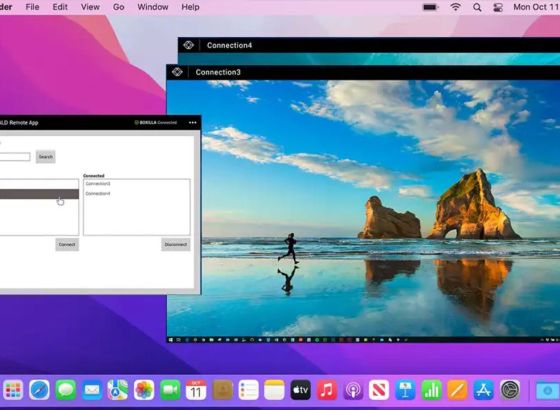This screenshot has height=410, width=560.
Task: Select Connection3 in Connected list
Action: point(98,184)
